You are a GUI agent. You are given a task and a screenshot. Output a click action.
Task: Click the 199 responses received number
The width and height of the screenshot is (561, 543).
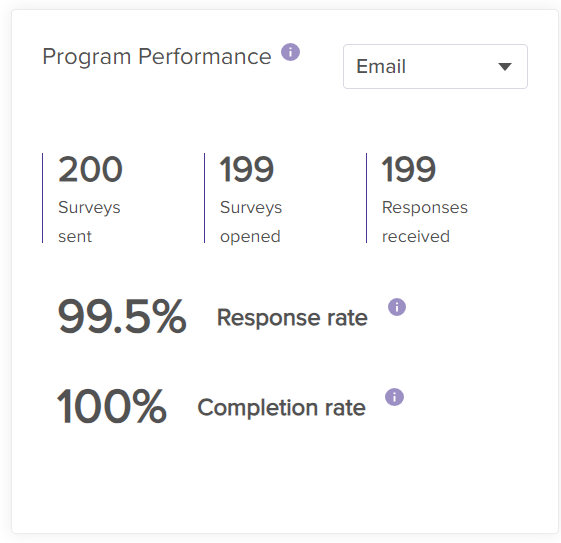pyautogui.click(x=409, y=170)
